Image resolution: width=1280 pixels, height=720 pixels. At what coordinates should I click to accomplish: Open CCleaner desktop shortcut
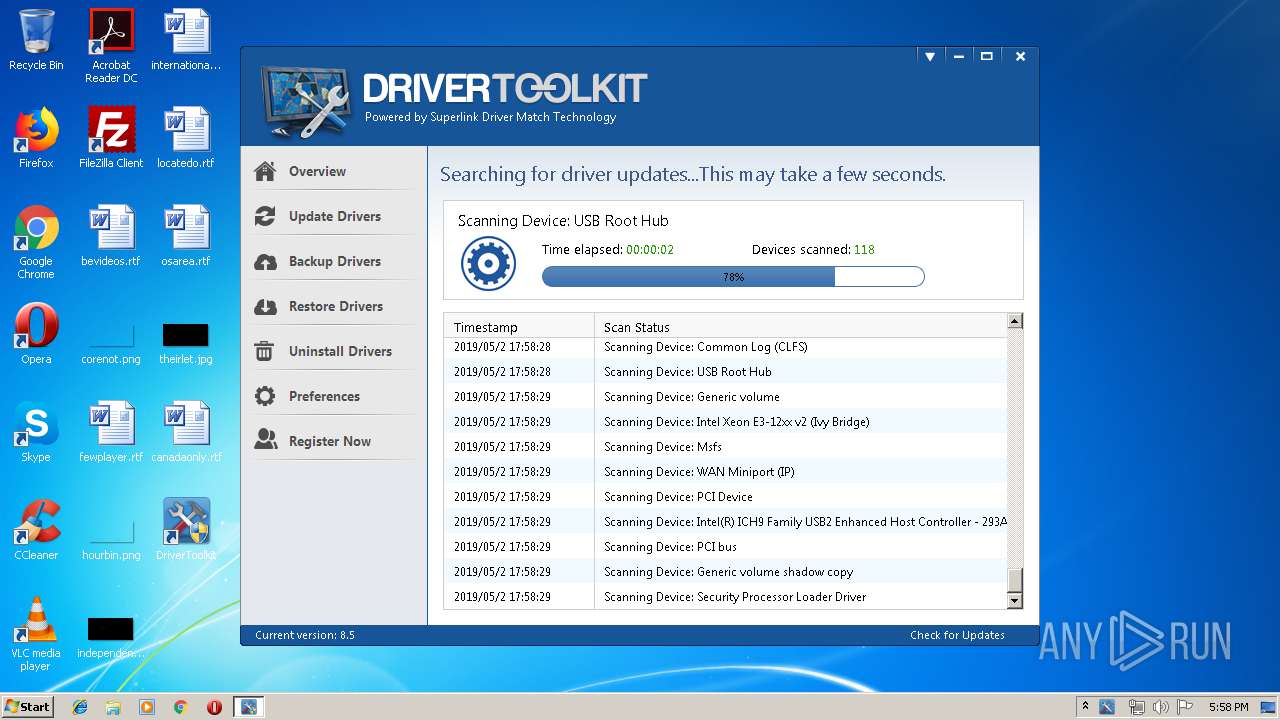[36, 531]
